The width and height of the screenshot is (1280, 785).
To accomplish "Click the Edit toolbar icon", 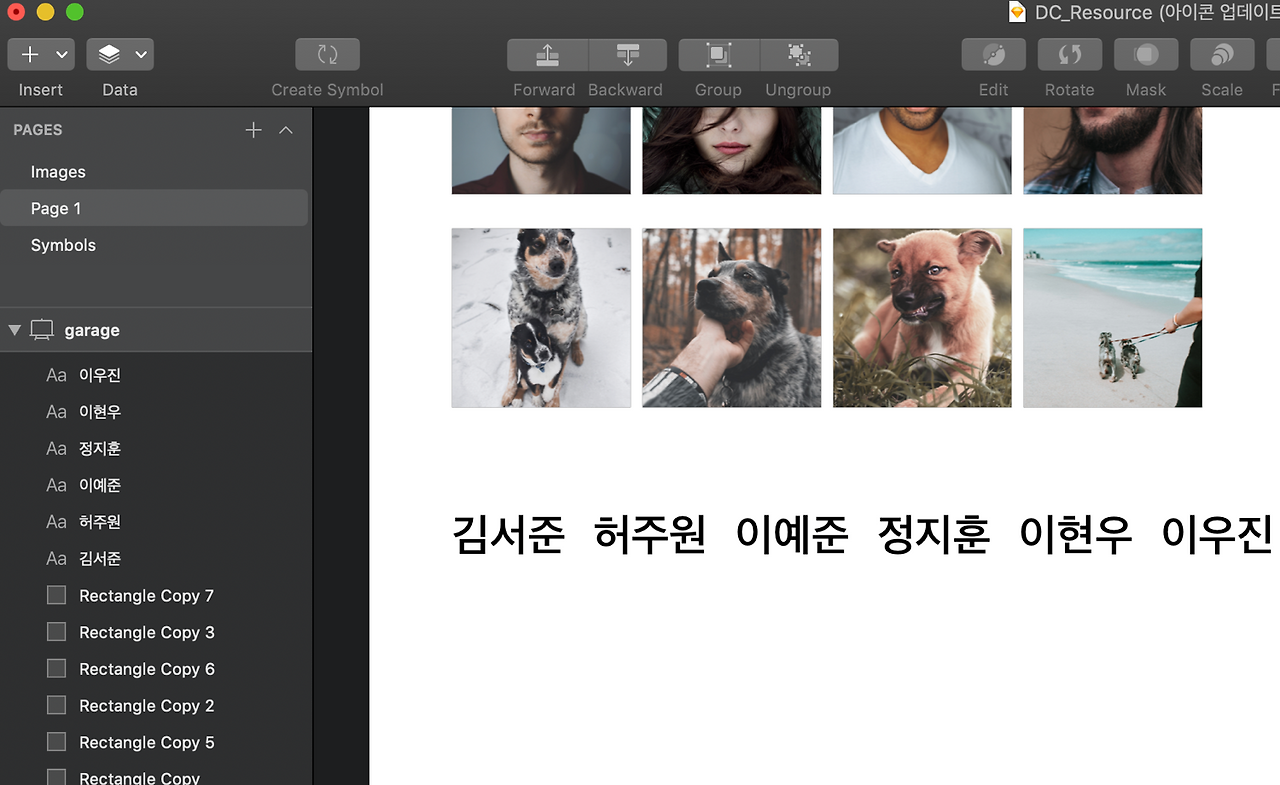I will click(993, 55).
